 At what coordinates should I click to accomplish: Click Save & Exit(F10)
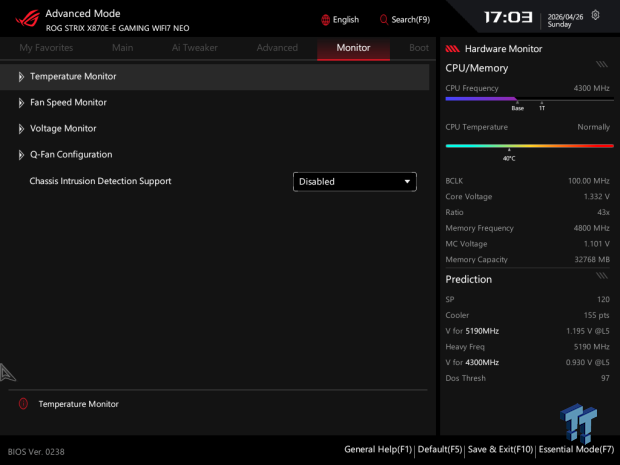[501, 450]
